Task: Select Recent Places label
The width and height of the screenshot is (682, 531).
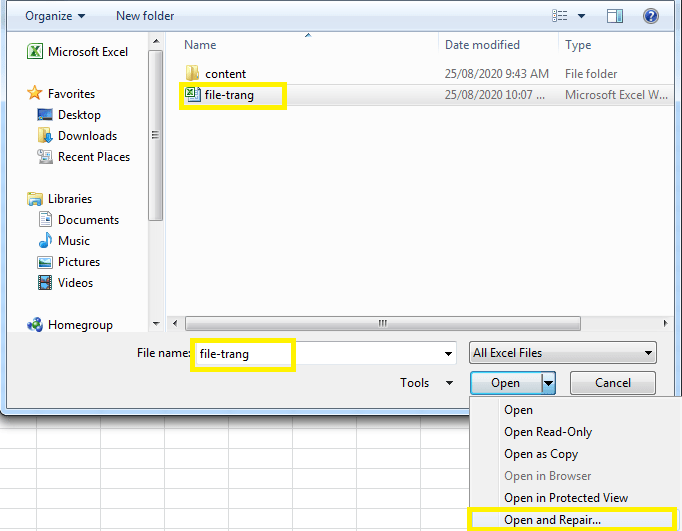Action: tap(94, 157)
